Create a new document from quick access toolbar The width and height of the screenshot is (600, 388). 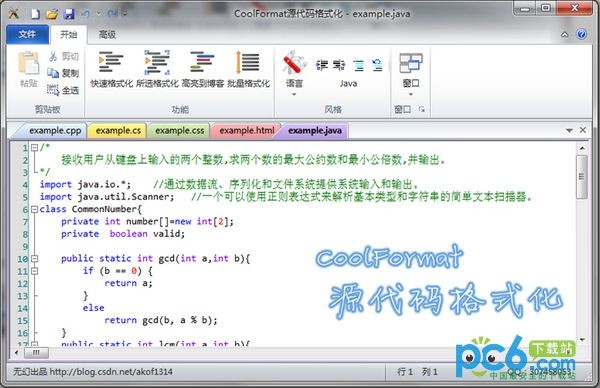tap(35, 14)
